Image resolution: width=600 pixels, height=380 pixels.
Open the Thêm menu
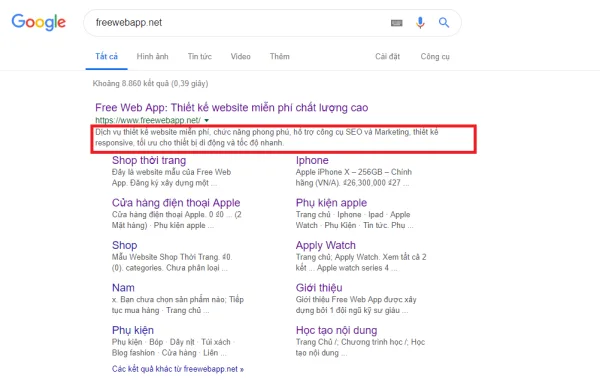[x=280, y=57]
